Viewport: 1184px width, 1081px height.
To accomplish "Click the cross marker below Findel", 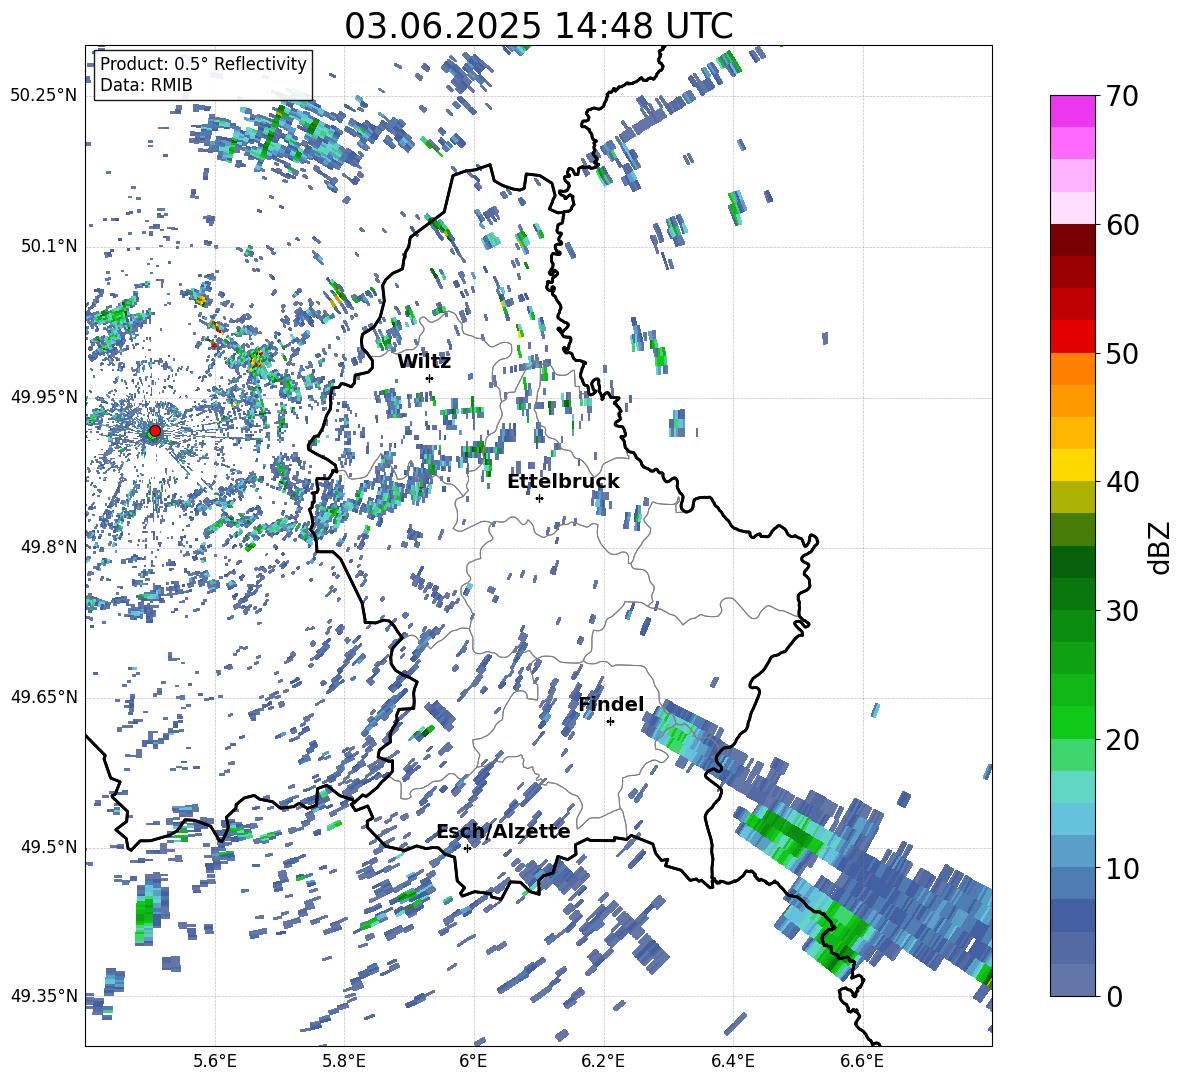I will (x=610, y=721).
